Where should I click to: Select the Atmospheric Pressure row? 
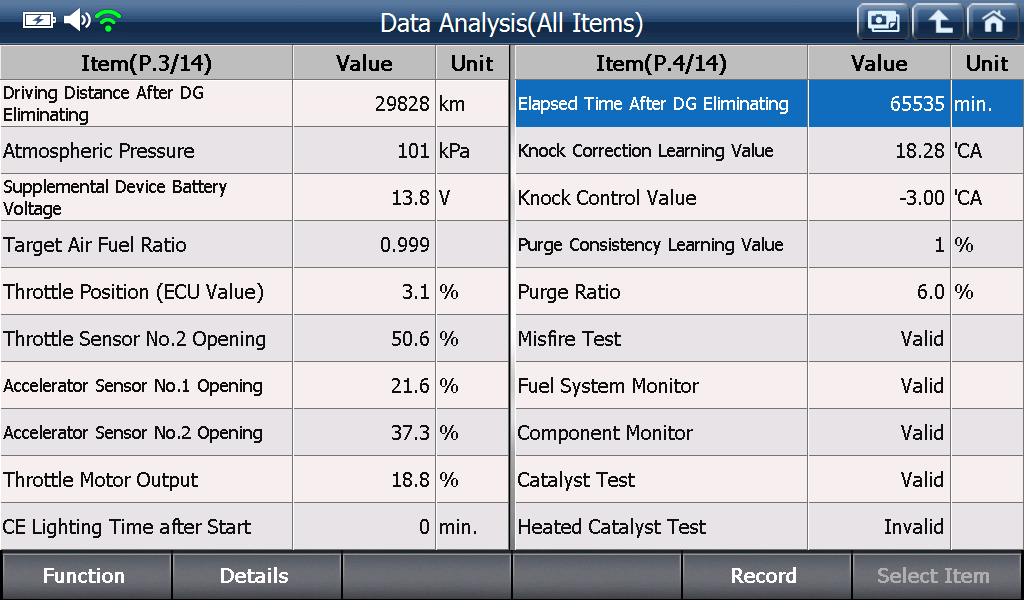point(254,151)
